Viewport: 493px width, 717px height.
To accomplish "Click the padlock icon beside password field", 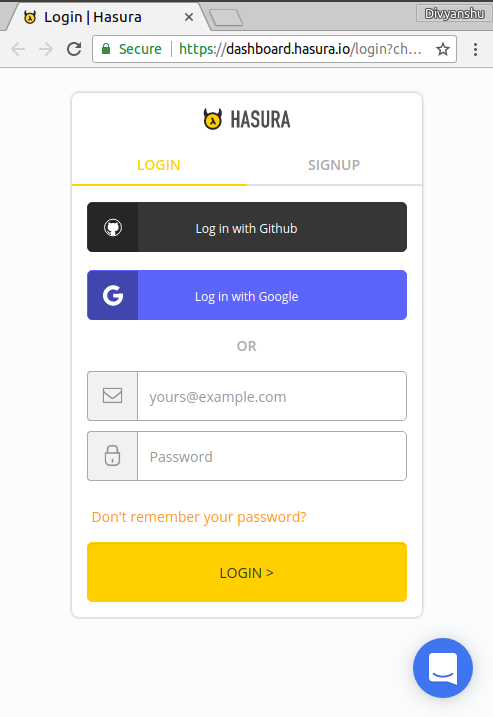I will [x=113, y=455].
